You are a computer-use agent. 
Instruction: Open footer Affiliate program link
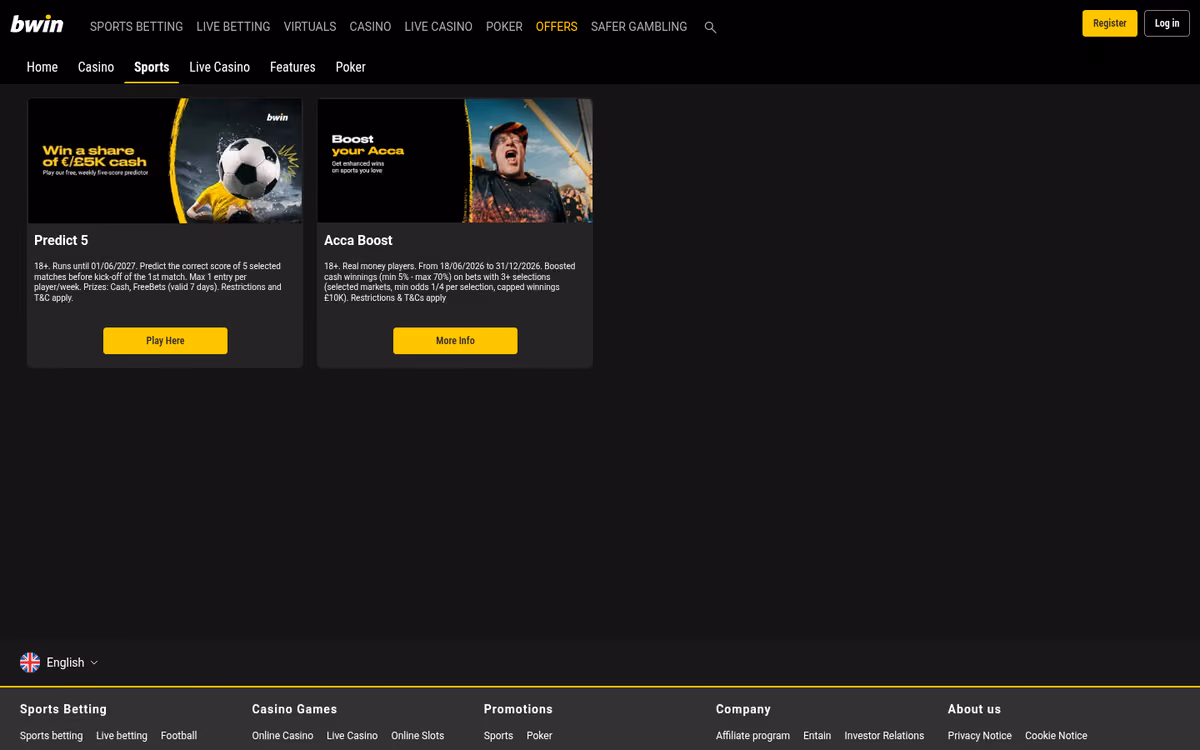[x=753, y=736]
